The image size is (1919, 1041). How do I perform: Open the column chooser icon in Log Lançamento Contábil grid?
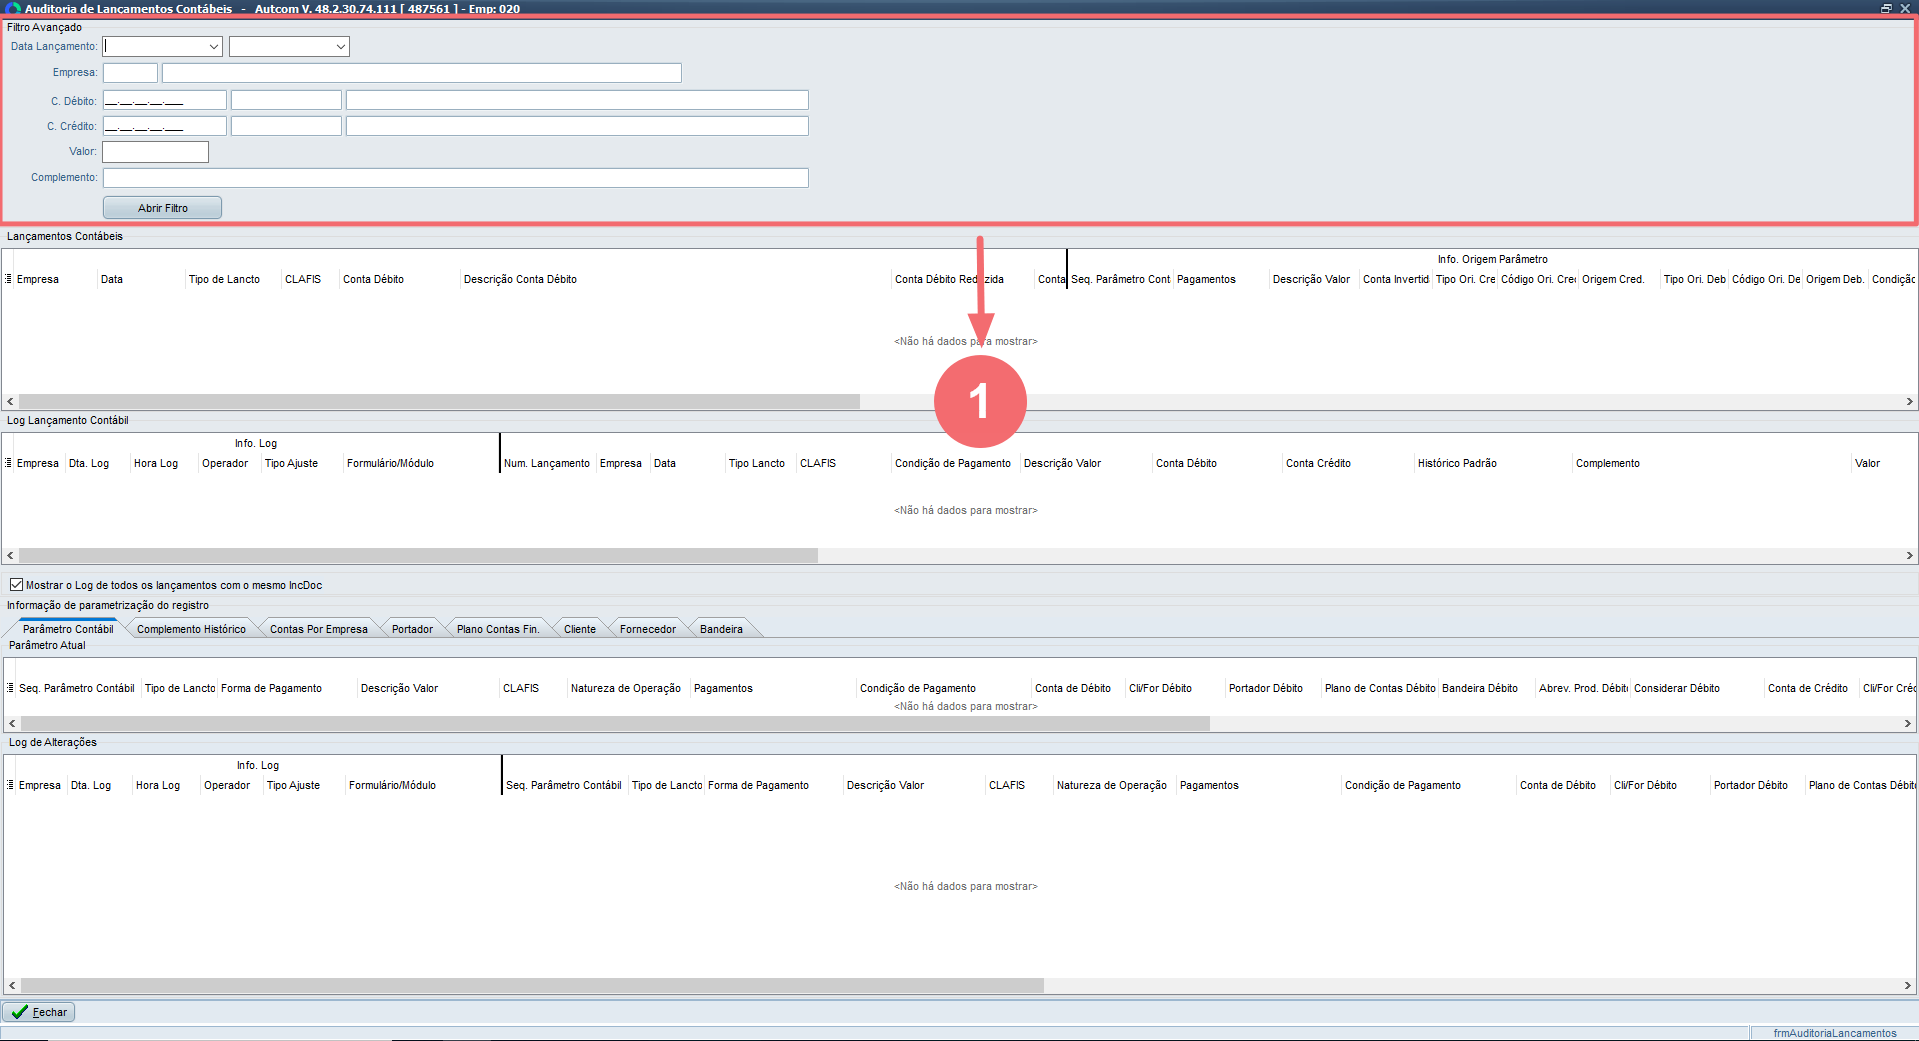pos(9,463)
